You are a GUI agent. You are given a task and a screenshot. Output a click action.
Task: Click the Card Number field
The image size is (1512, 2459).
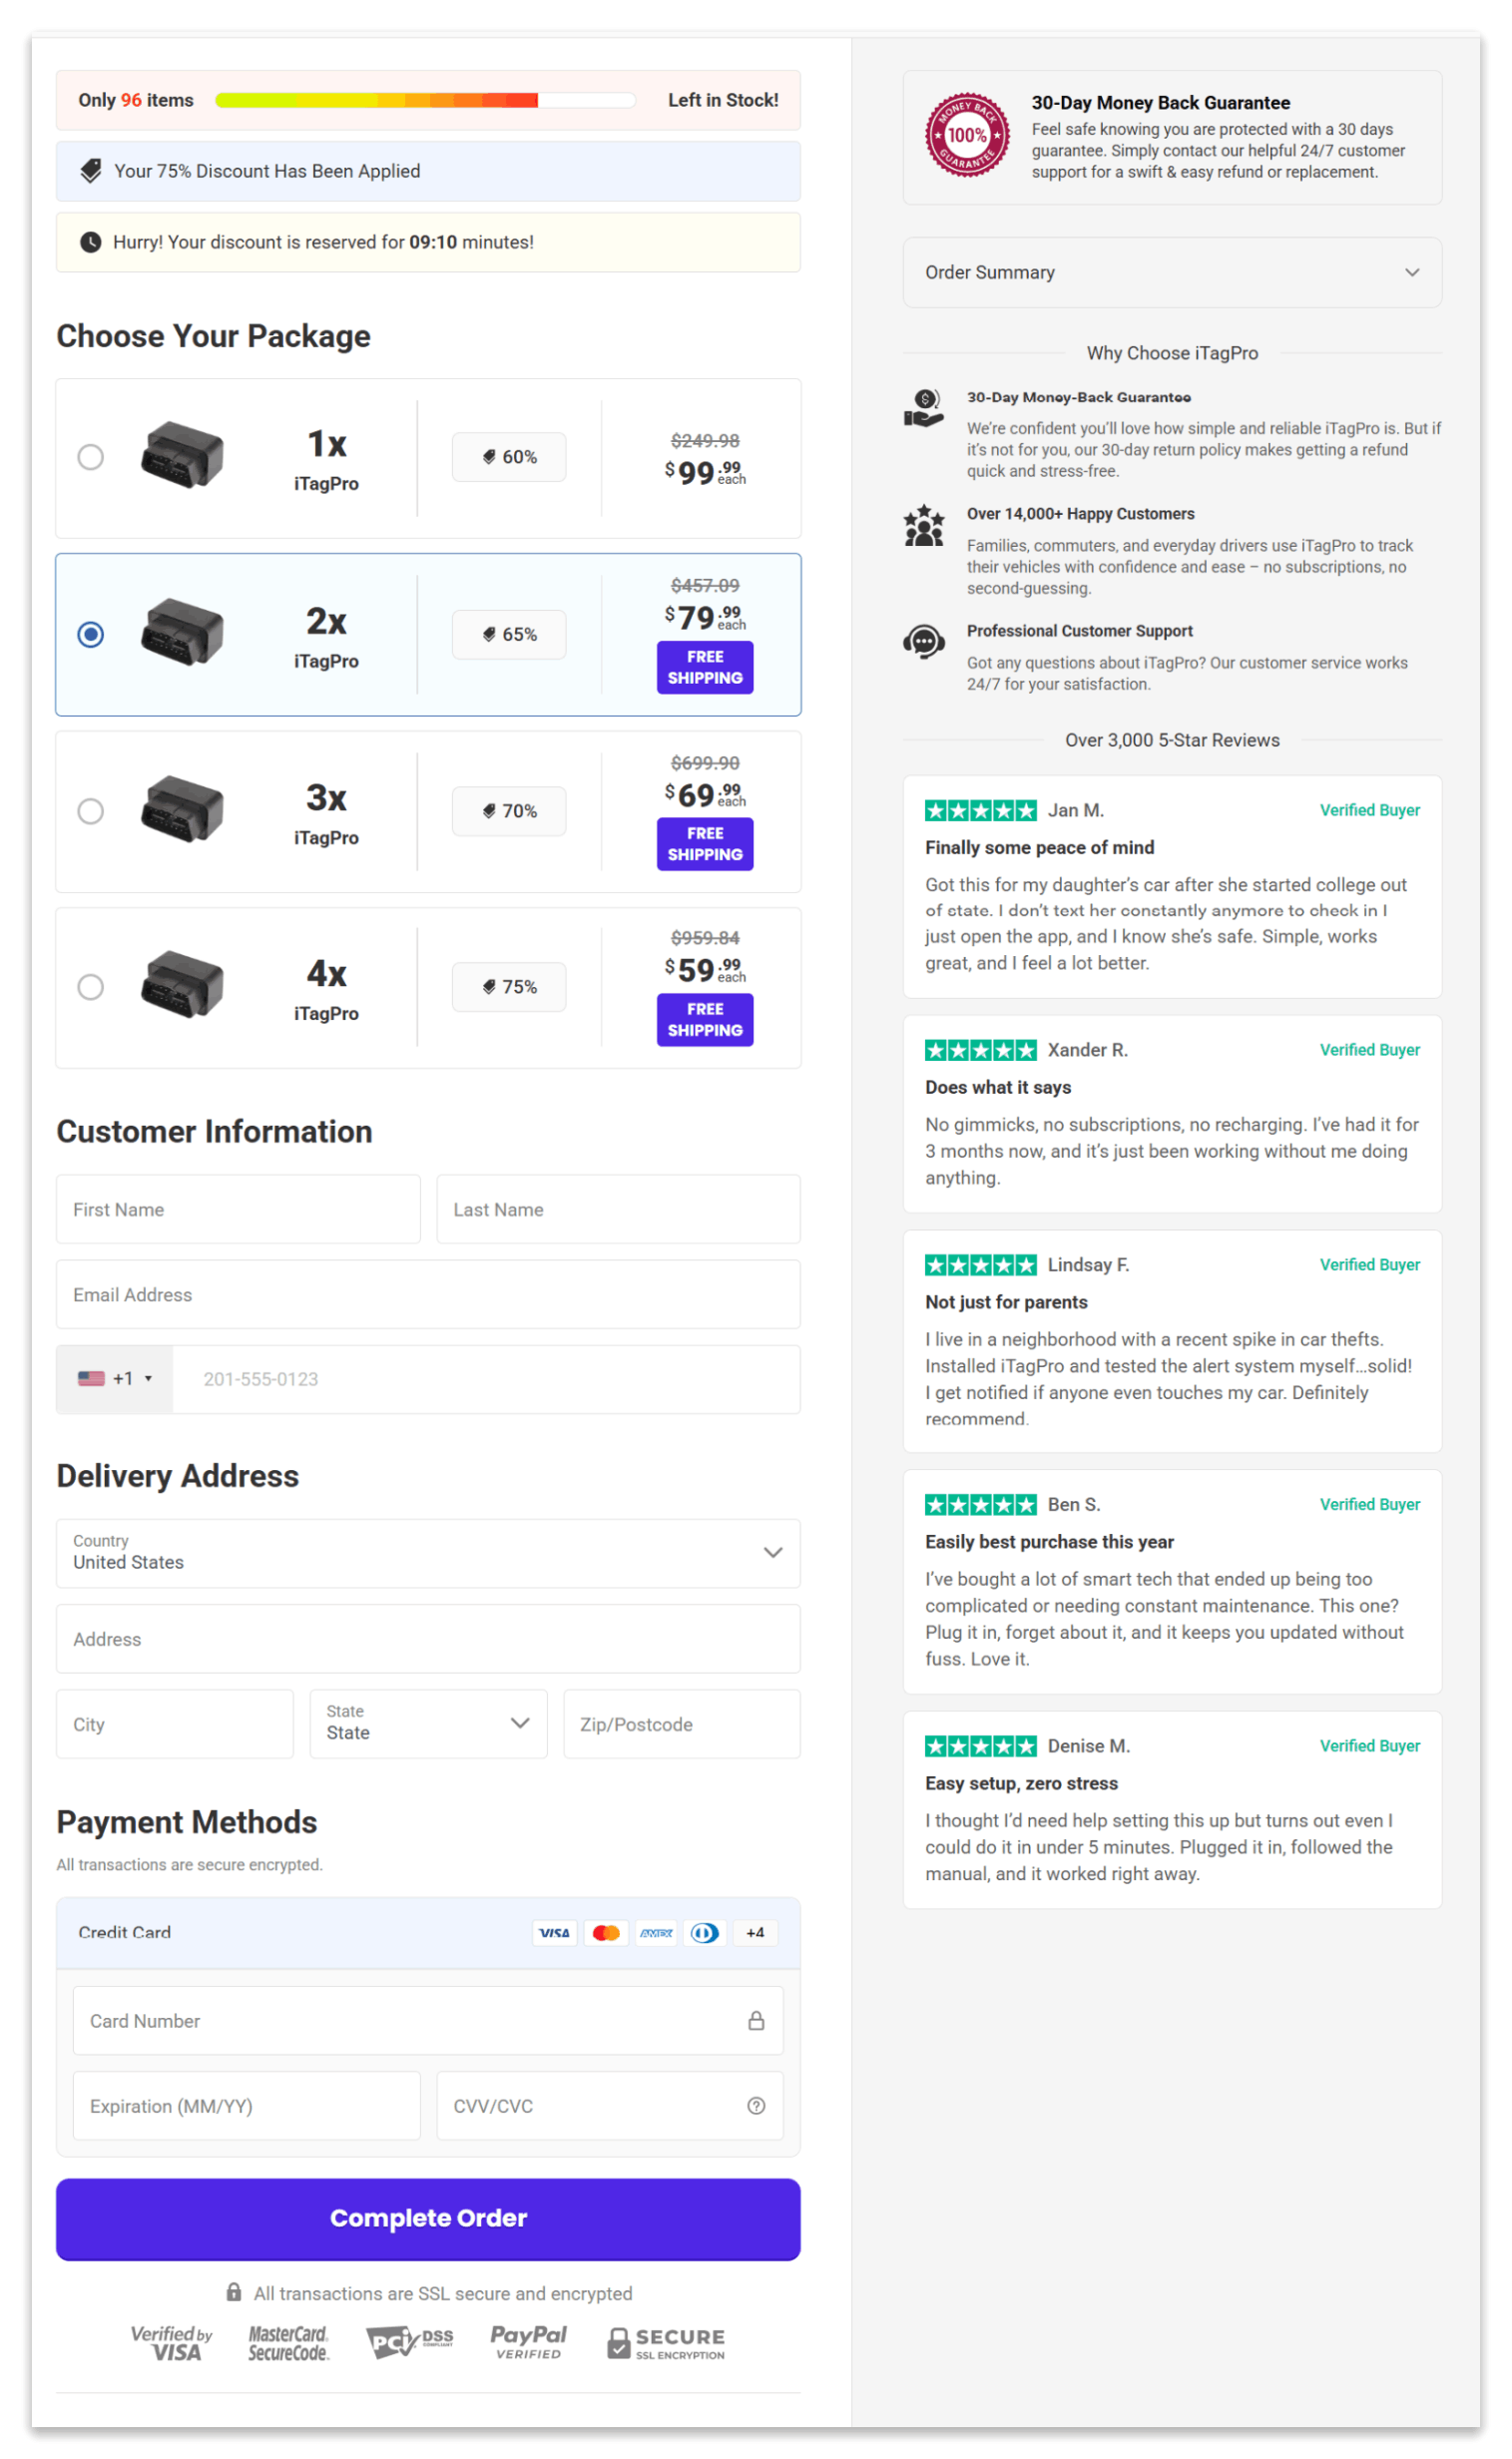tap(428, 2021)
